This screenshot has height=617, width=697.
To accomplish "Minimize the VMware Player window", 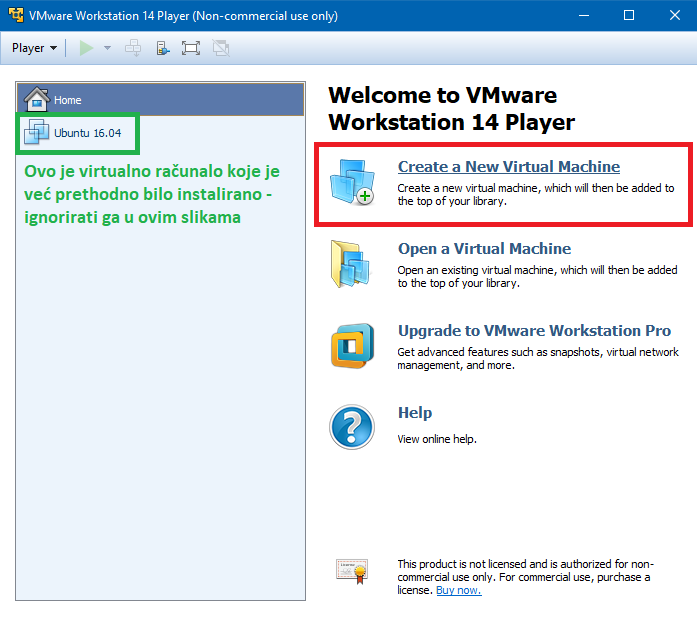I will pos(584,16).
